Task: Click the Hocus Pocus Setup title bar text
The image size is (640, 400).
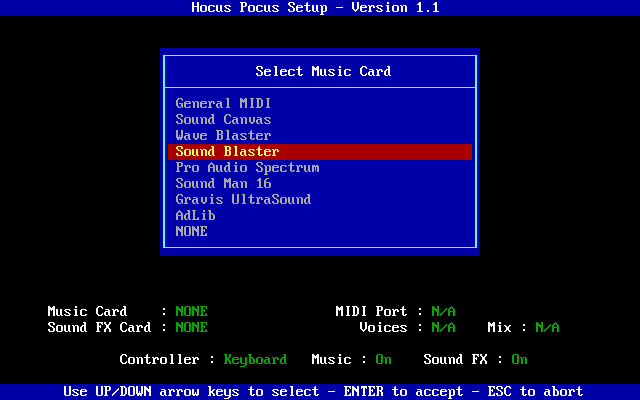Action: coord(316,7)
